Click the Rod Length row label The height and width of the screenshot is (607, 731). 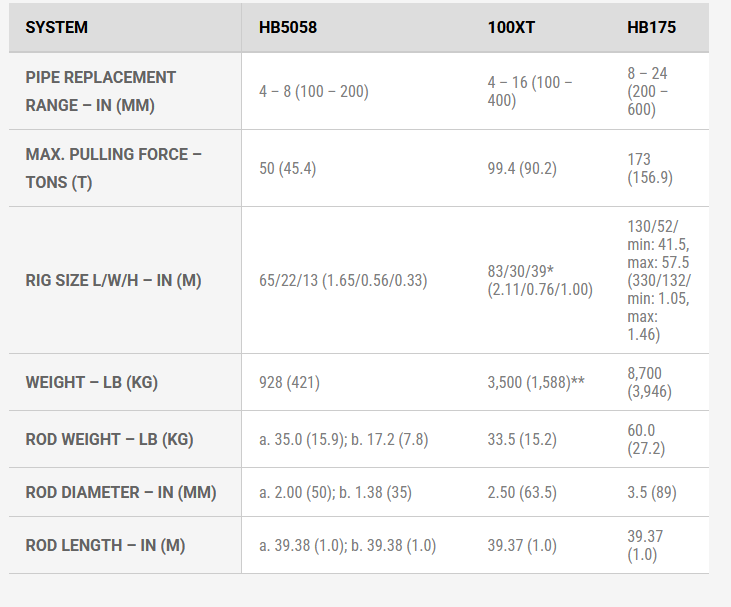coord(105,545)
